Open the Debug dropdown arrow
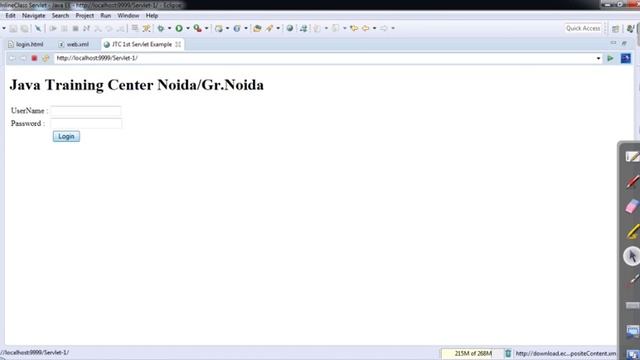The image size is (640, 360). coord(169,29)
